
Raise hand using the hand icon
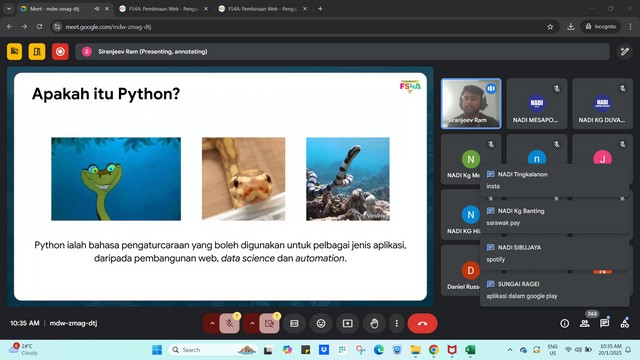click(x=374, y=324)
